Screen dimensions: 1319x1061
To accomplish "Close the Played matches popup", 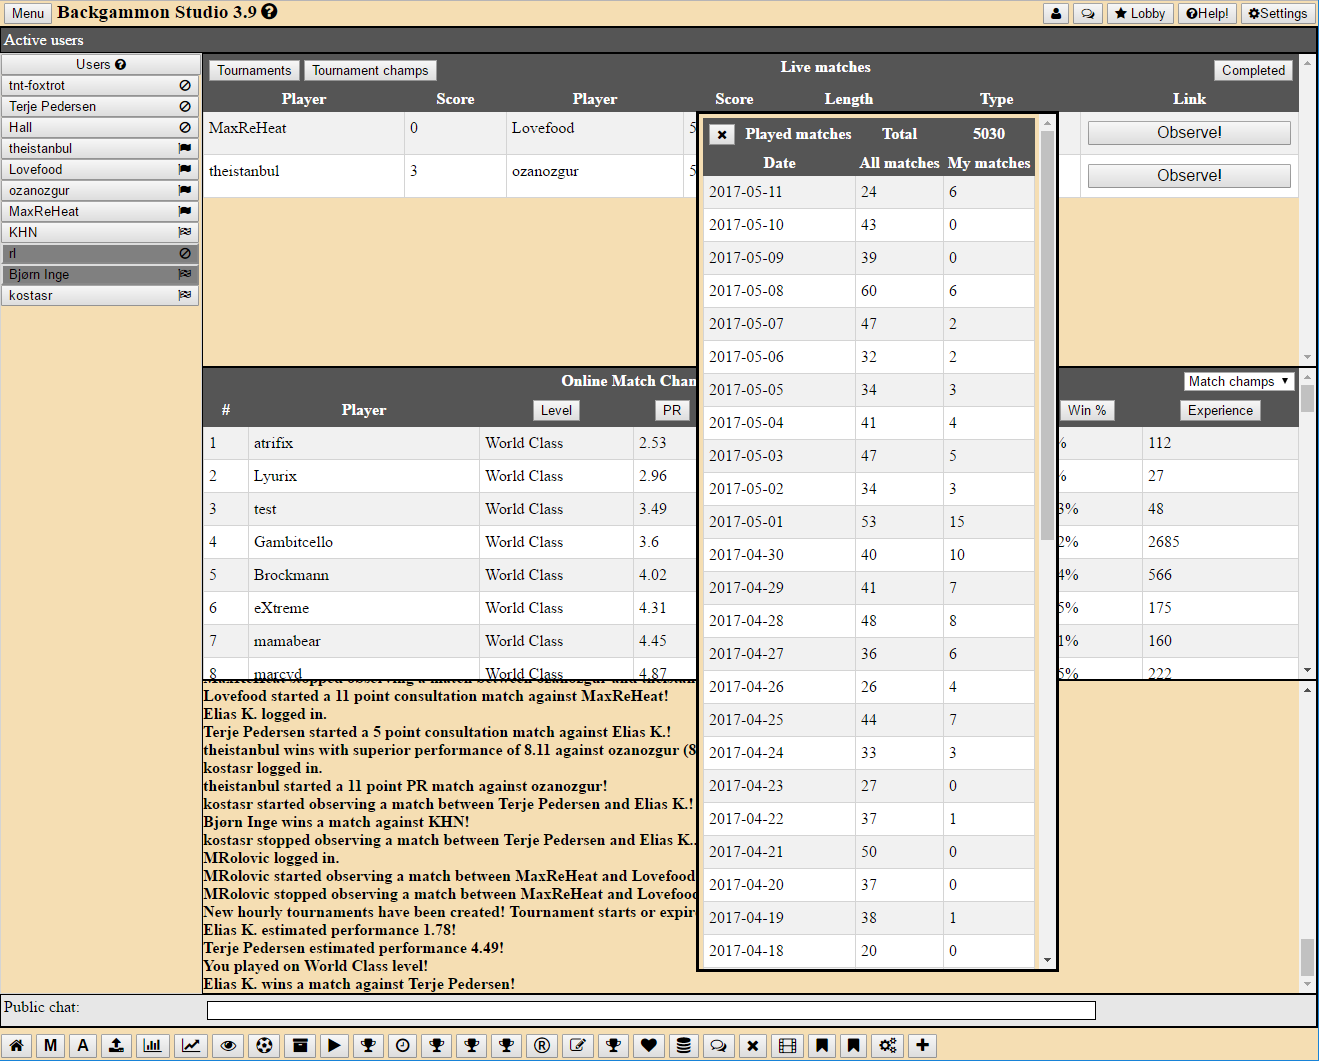I will click(x=722, y=134).
